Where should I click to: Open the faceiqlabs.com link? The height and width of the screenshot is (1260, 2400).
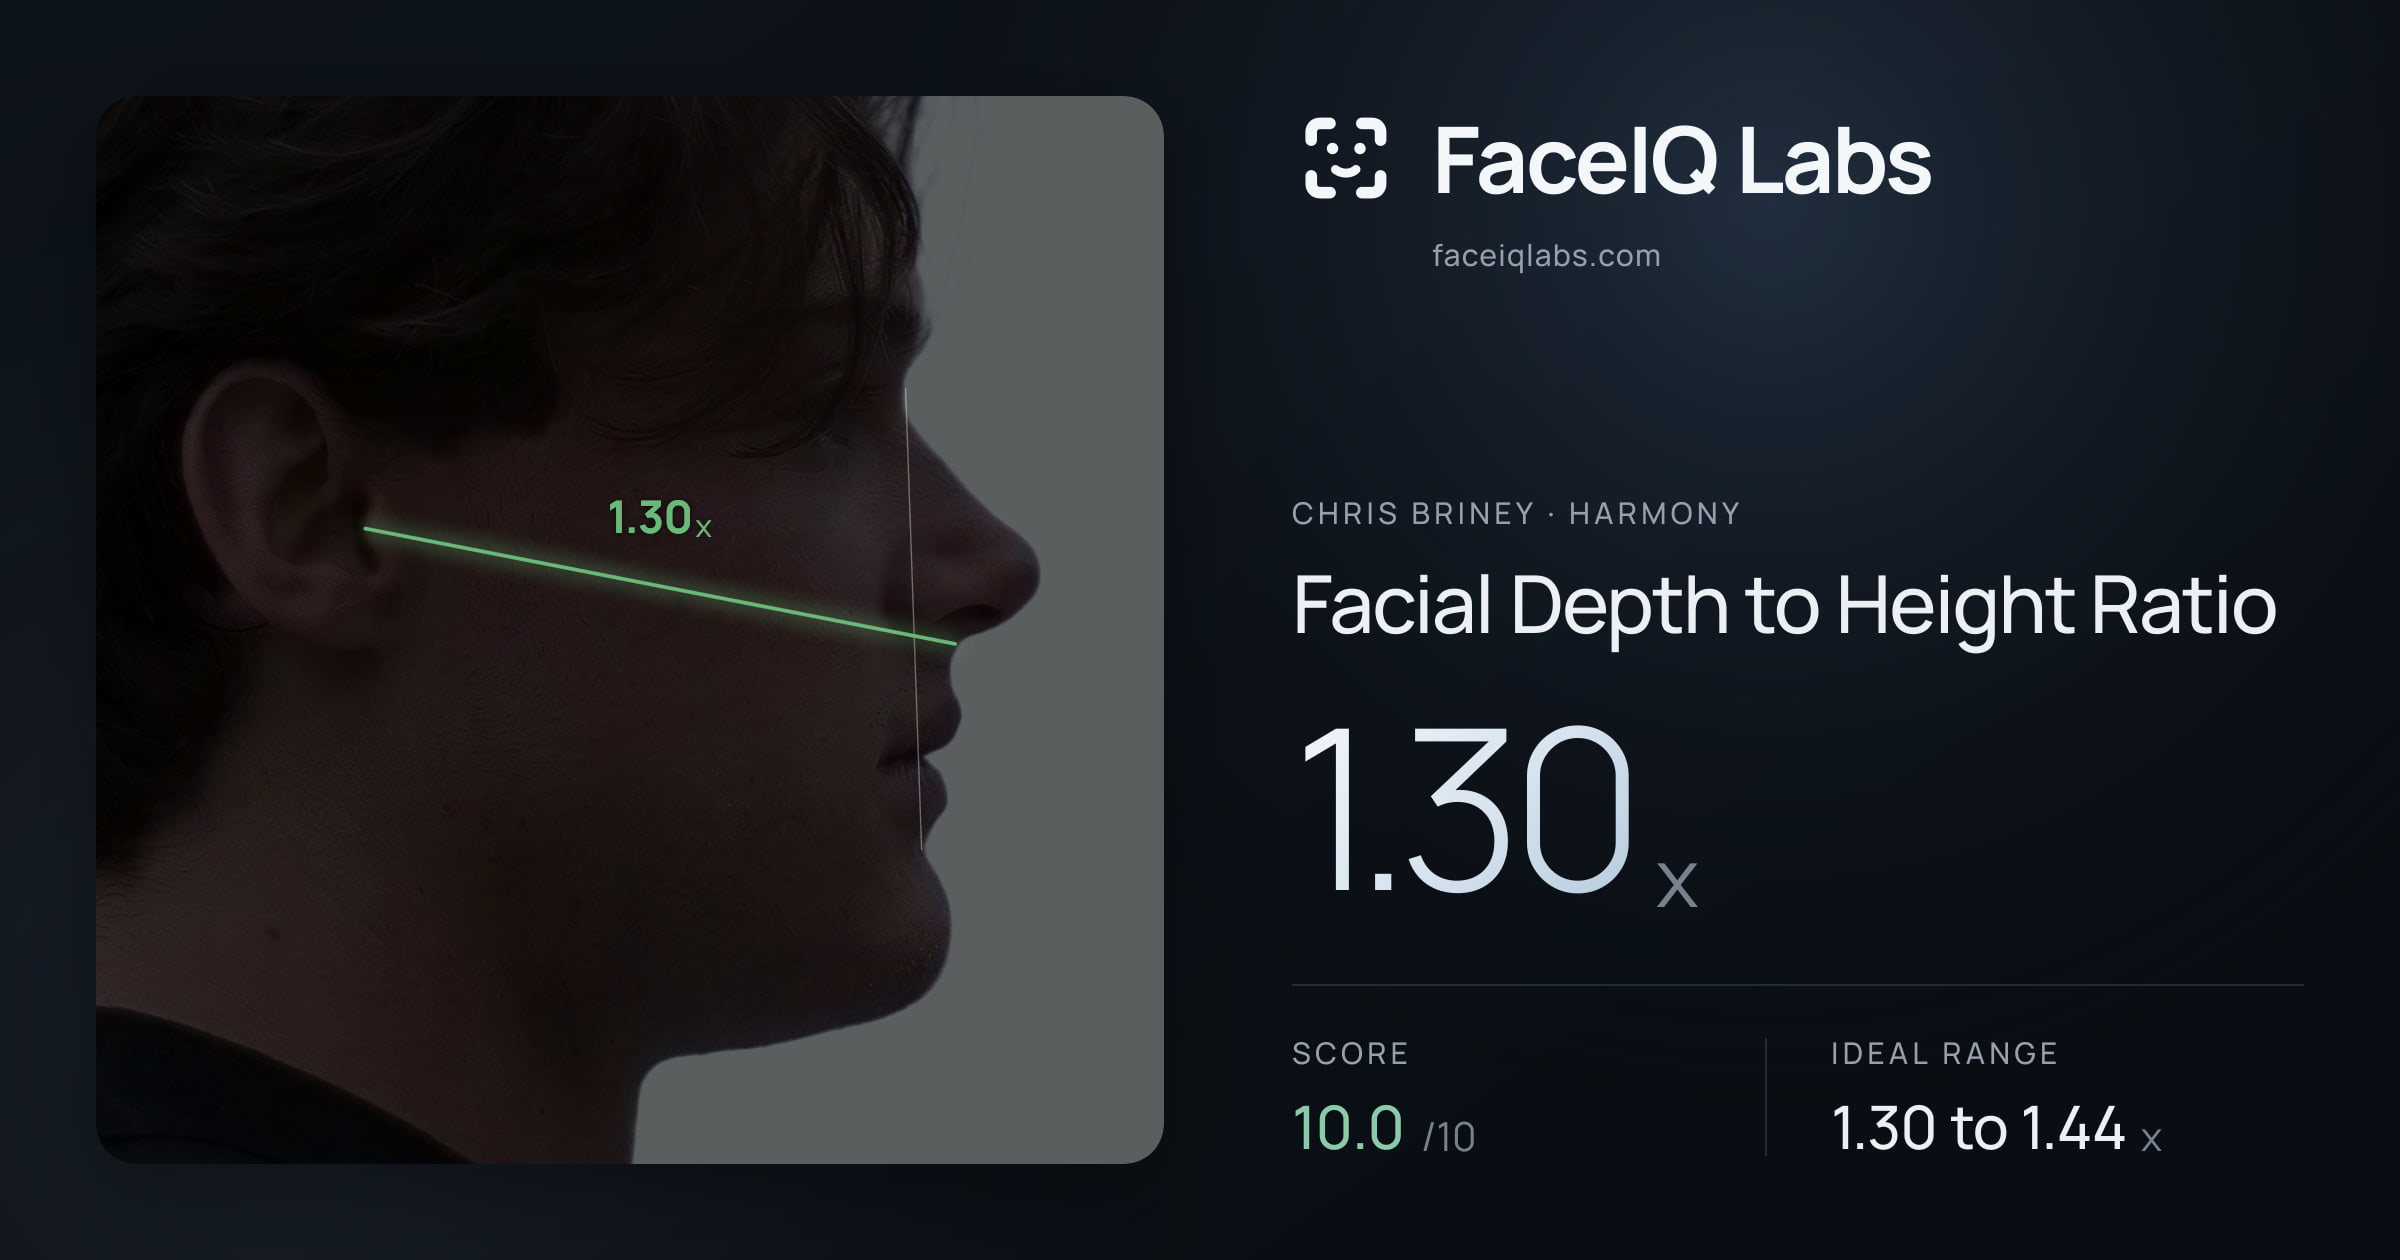[x=1546, y=256]
